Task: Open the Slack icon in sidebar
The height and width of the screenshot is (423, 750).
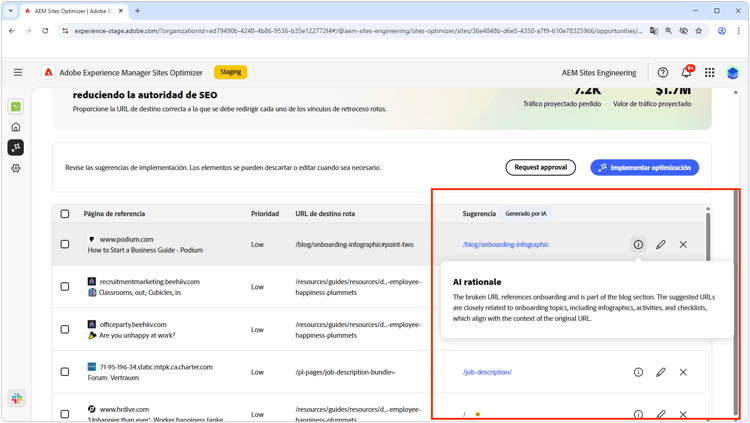Action: click(x=17, y=398)
